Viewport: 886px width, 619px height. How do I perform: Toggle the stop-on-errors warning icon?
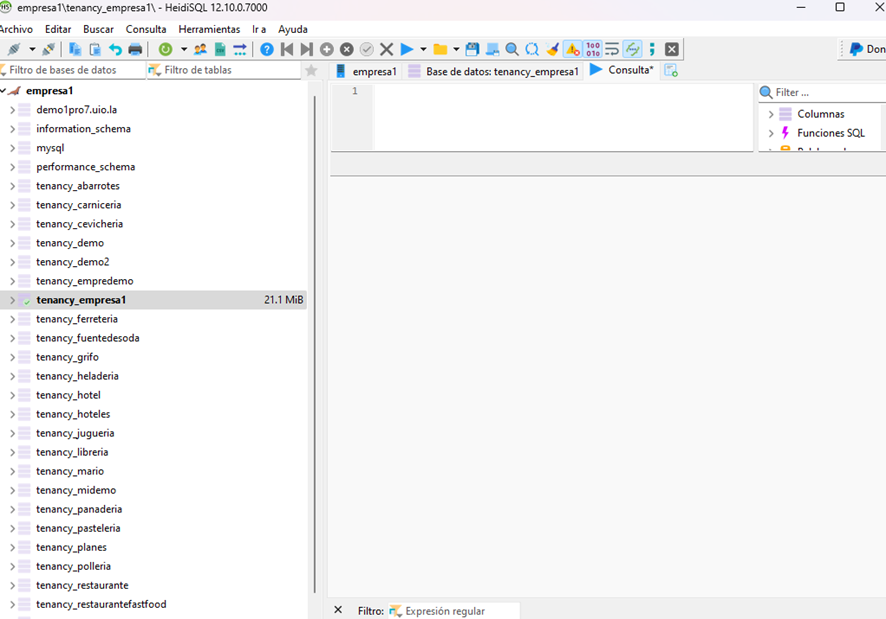pyautogui.click(x=572, y=49)
